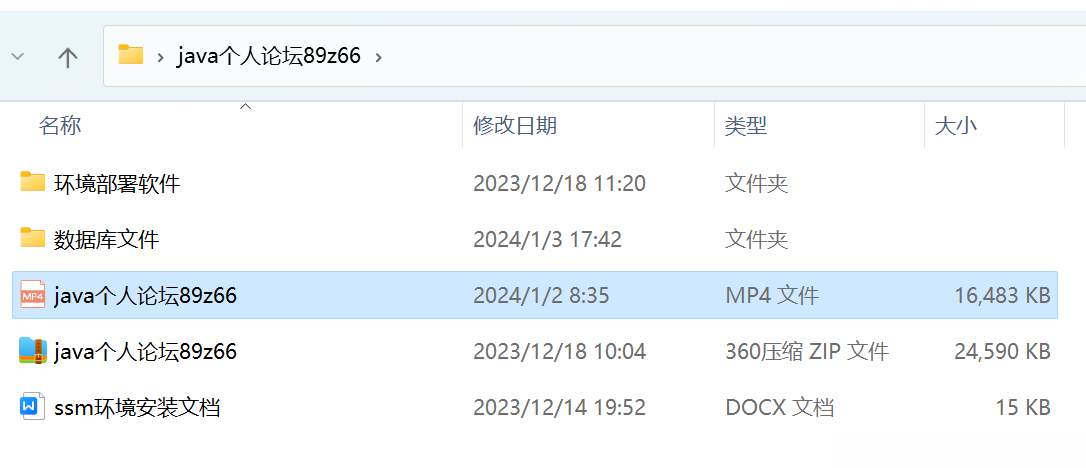Open recent locations dropdown chevron
1086x468 pixels.
(18, 57)
